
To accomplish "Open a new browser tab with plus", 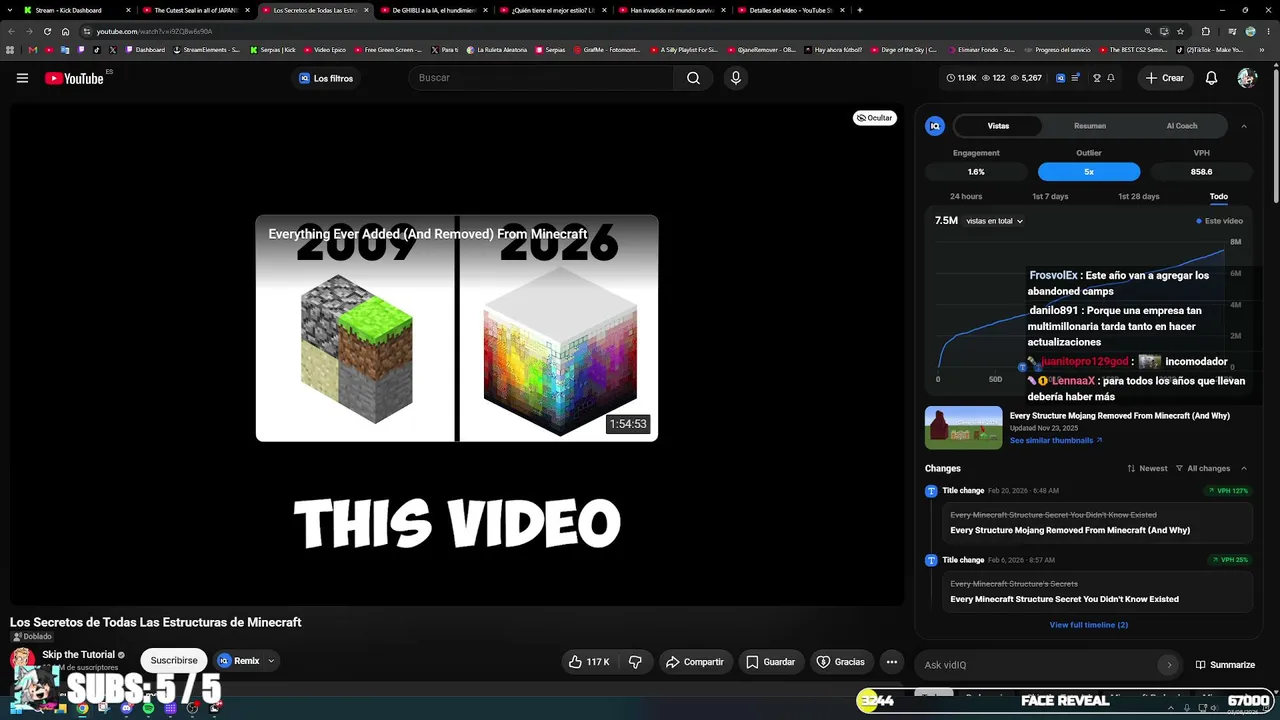I will (860, 10).
